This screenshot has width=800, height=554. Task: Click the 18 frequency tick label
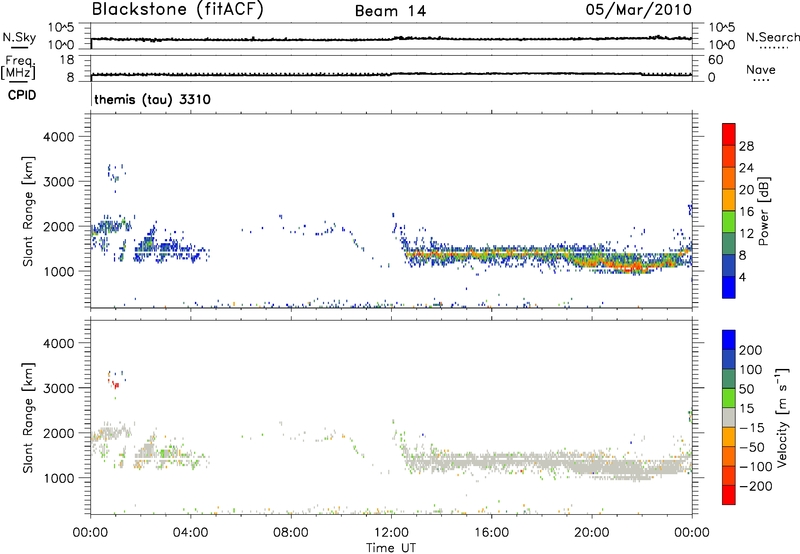tap(67, 60)
